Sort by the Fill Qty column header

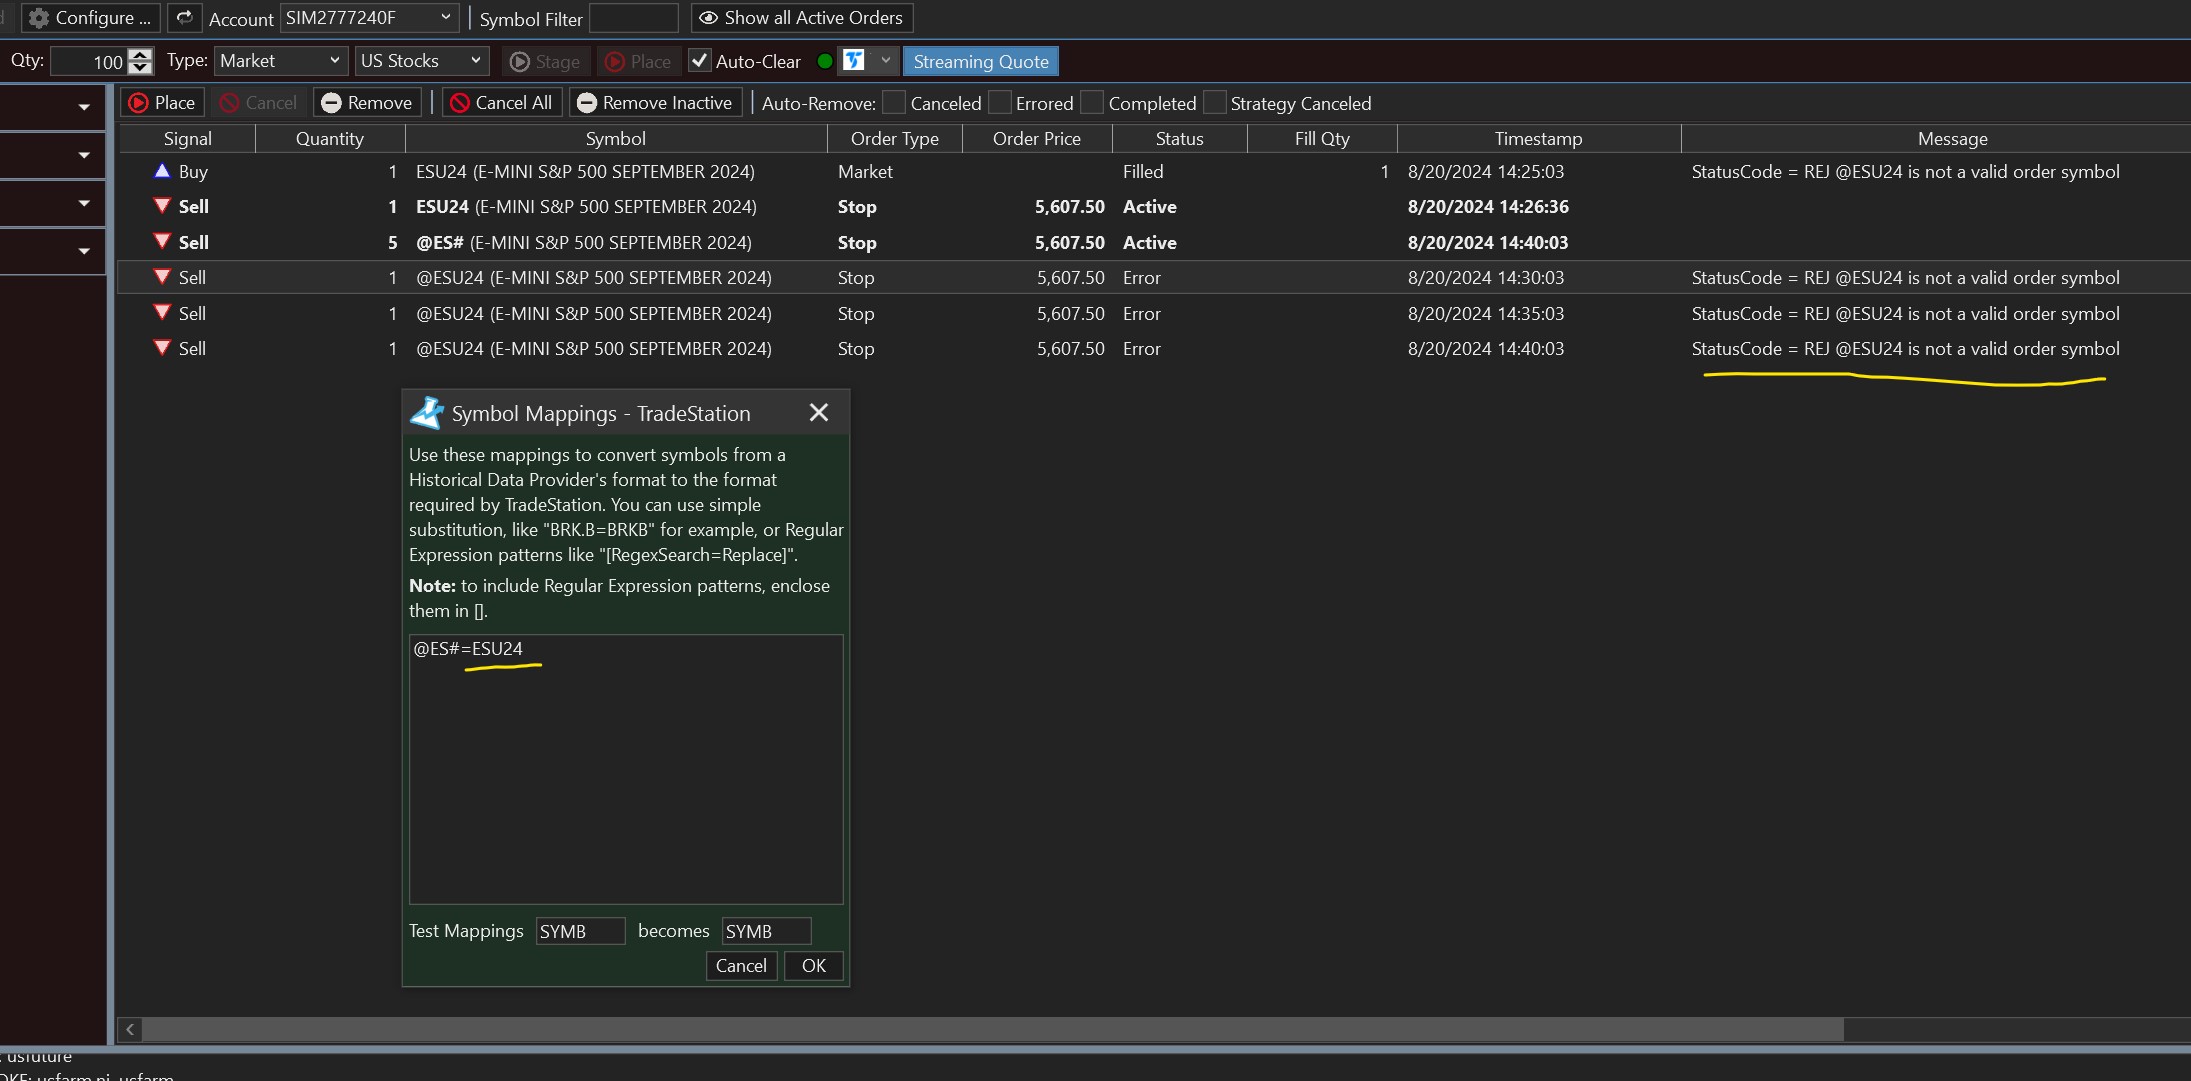coord(1322,139)
